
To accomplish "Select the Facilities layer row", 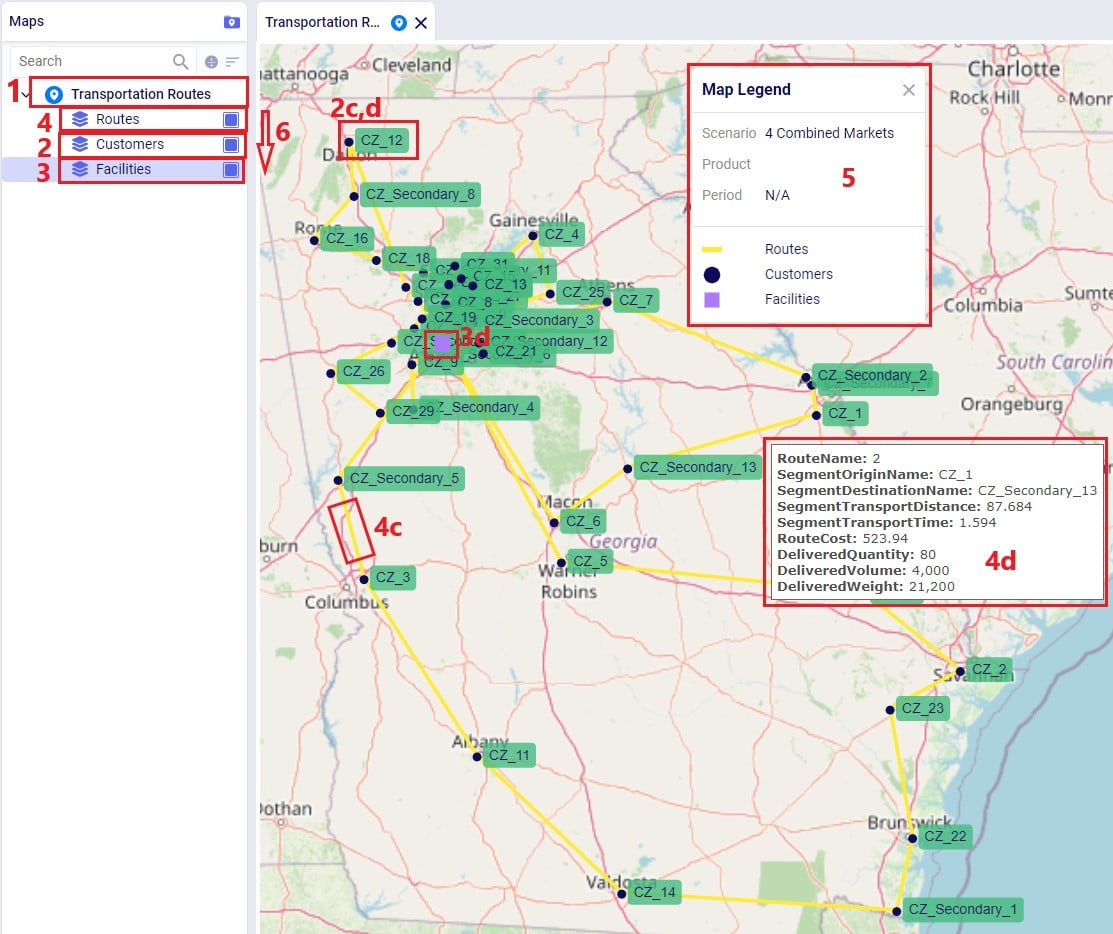I will click(124, 169).
